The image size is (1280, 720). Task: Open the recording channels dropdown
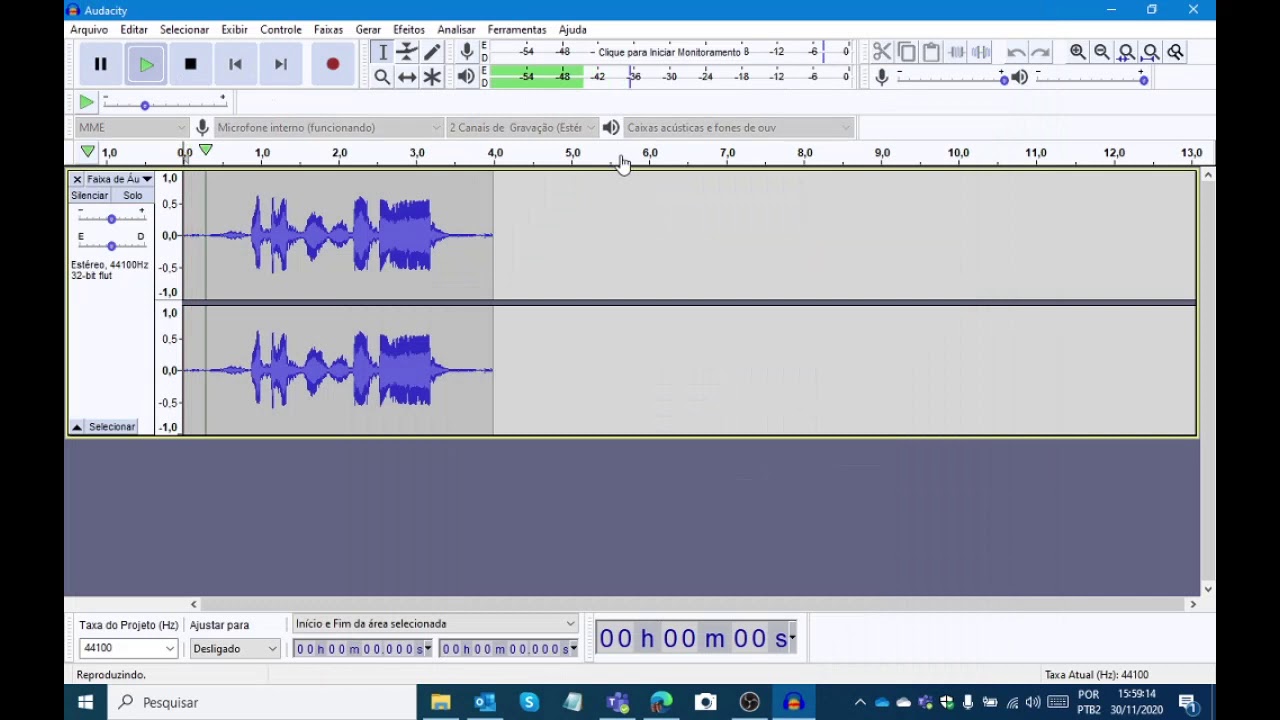pos(522,127)
